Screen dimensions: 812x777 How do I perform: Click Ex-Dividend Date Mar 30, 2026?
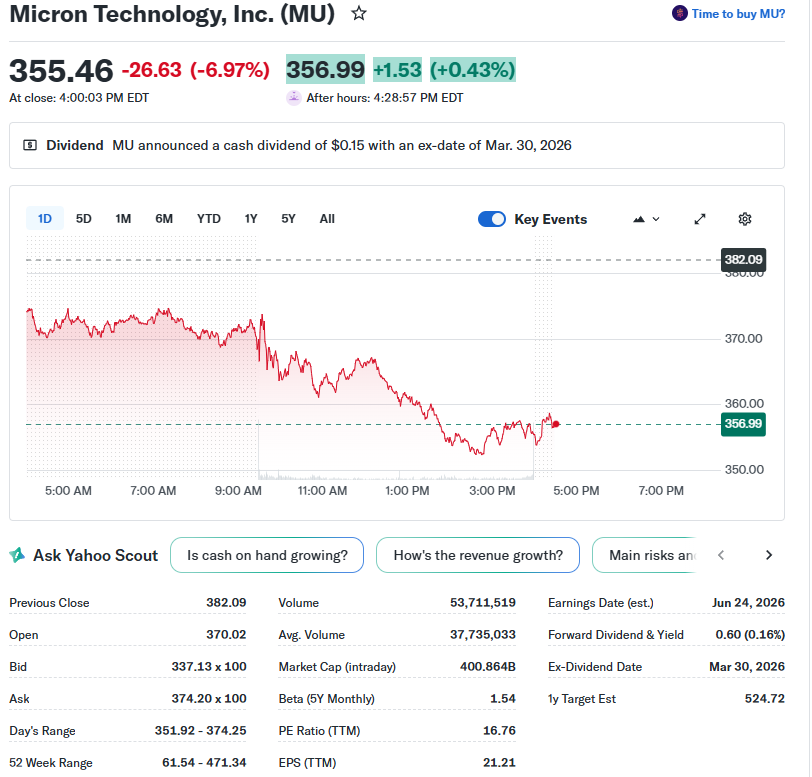(x=747, y=667)
